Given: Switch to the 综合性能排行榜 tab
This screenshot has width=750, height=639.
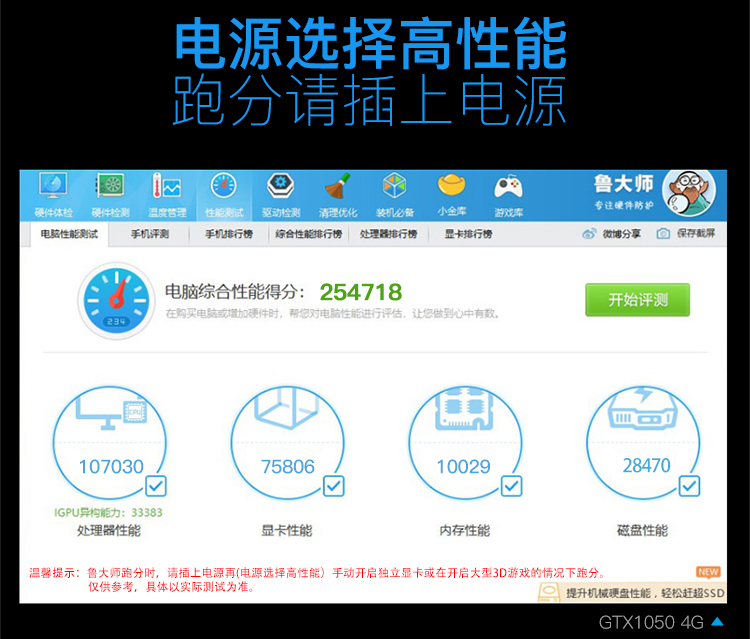Looking at the screenshot, I should pos(309,234).
